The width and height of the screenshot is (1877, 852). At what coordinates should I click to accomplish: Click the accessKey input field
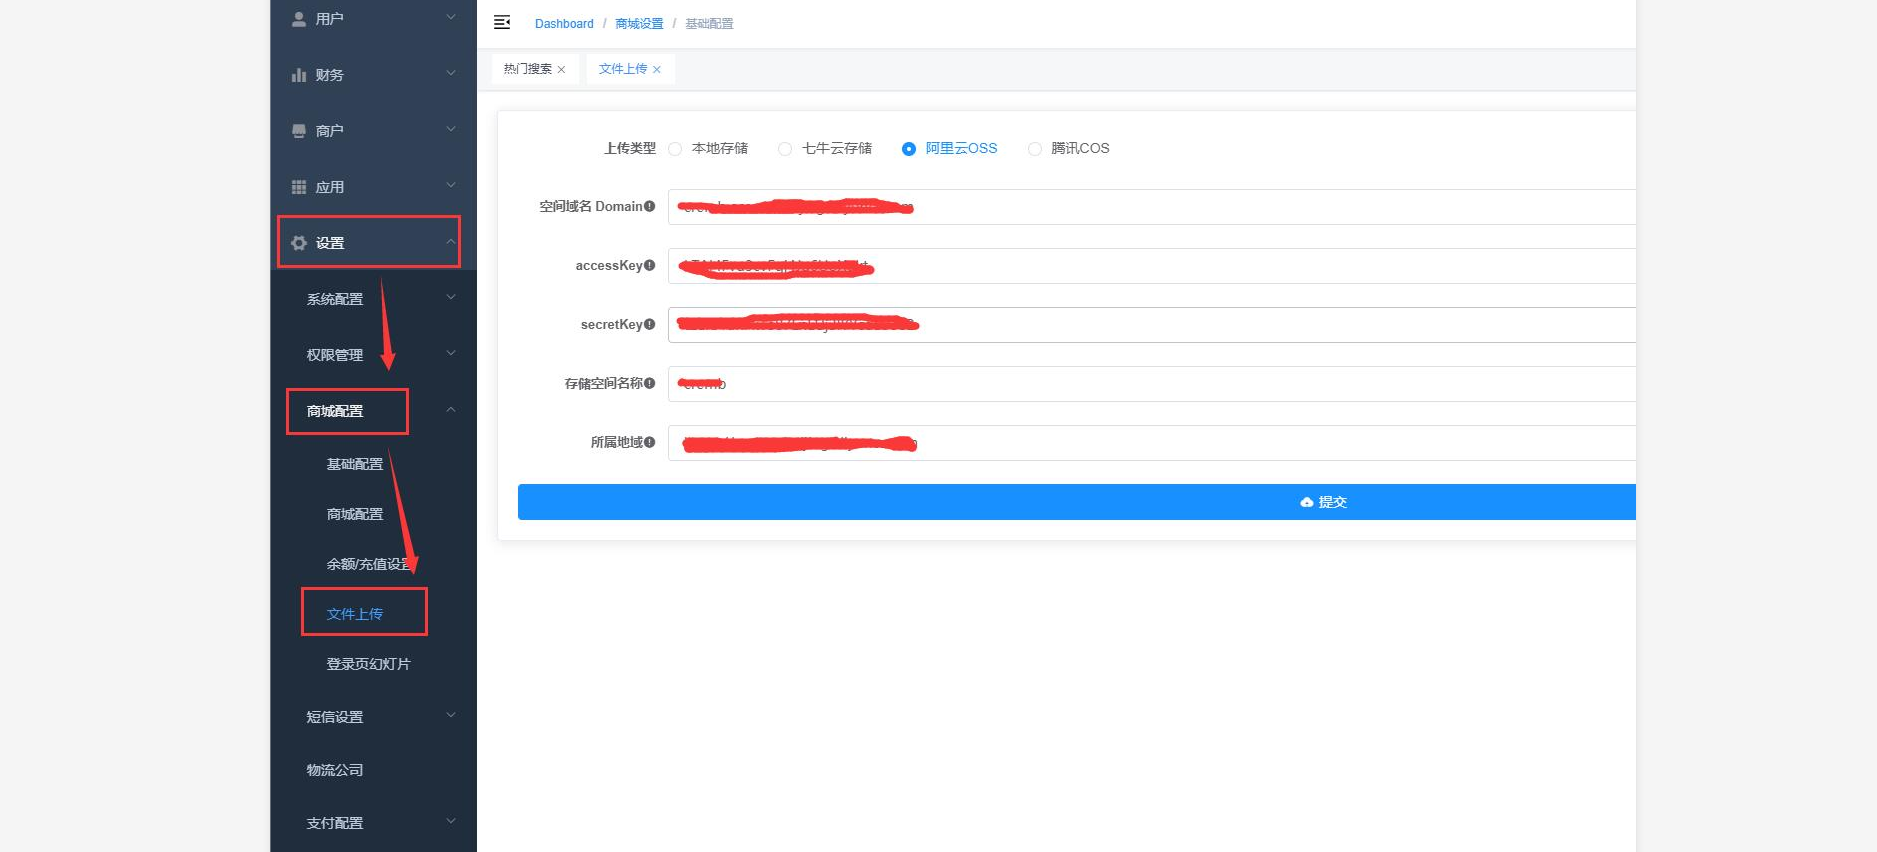pos(1152,266)
